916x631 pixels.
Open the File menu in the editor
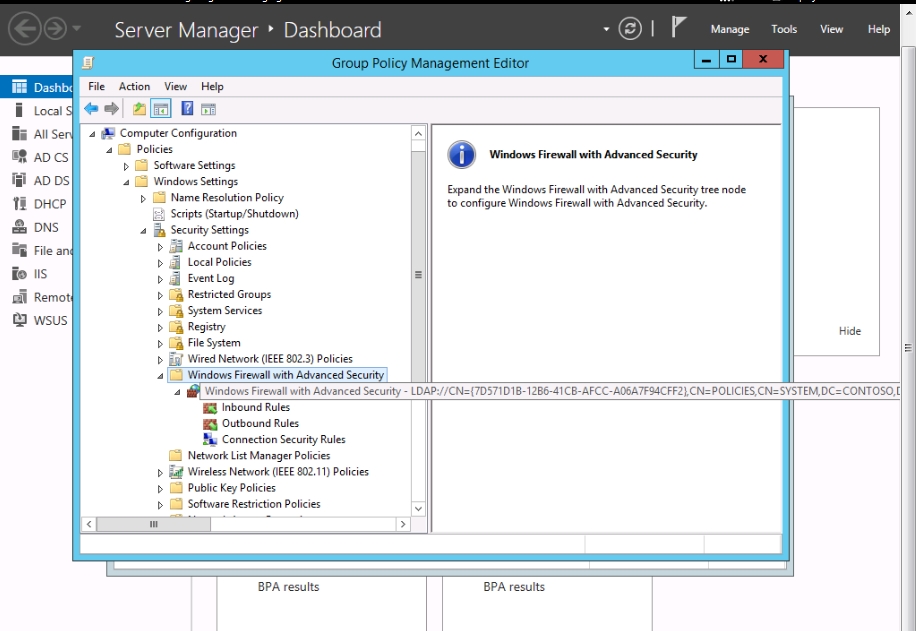tap(96, 86)
